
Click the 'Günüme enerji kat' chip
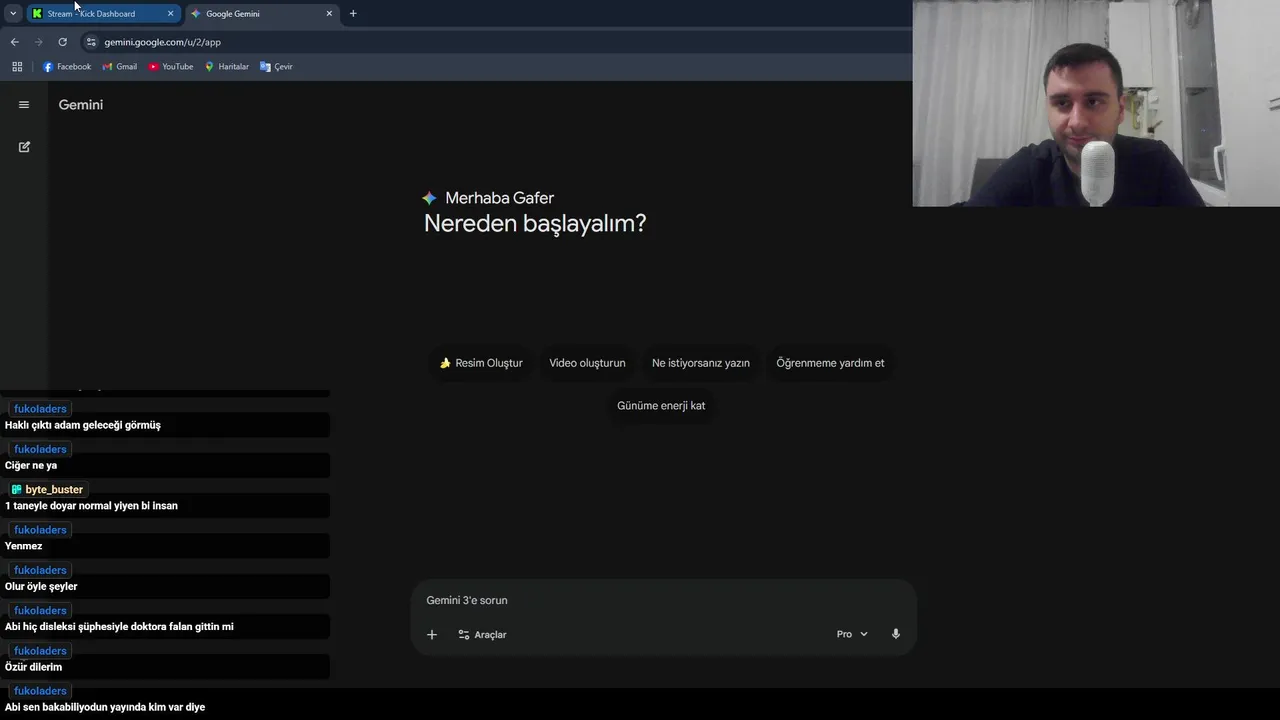(661, 406)
